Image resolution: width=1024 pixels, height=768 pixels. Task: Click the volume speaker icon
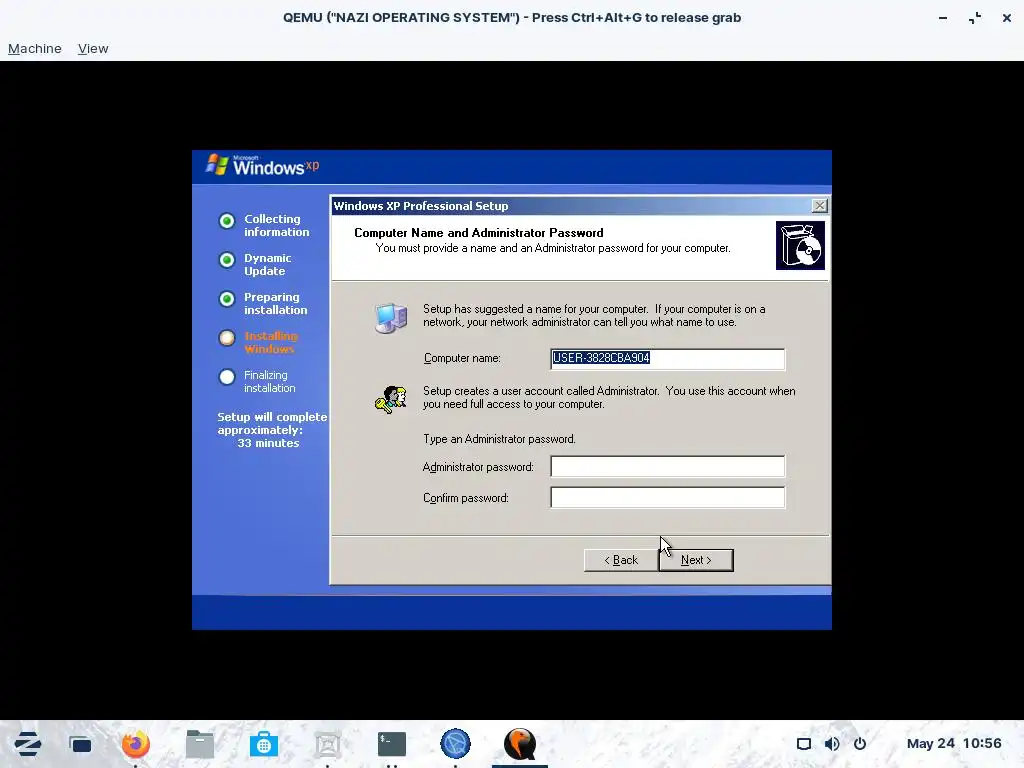pos(832,744)
